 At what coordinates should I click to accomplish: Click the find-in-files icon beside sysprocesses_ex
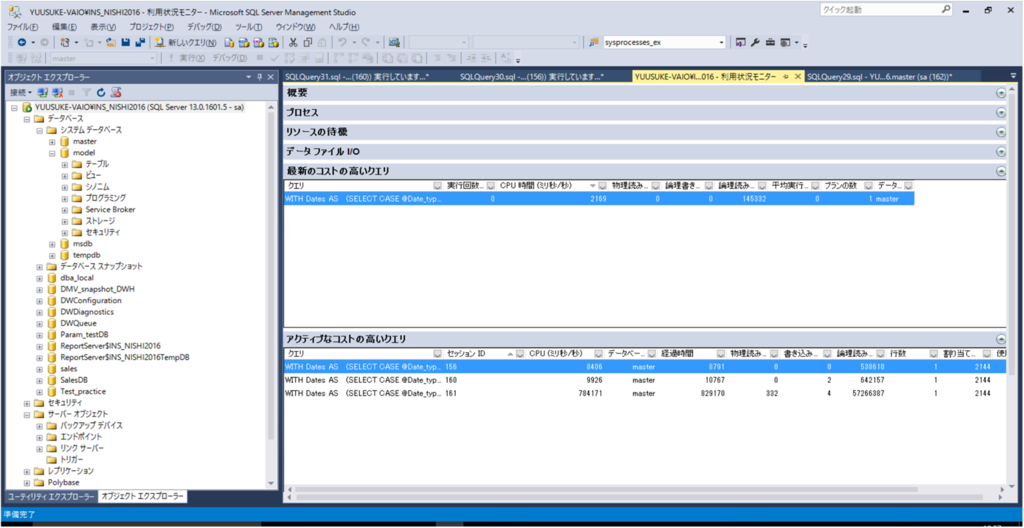point(594,42)
